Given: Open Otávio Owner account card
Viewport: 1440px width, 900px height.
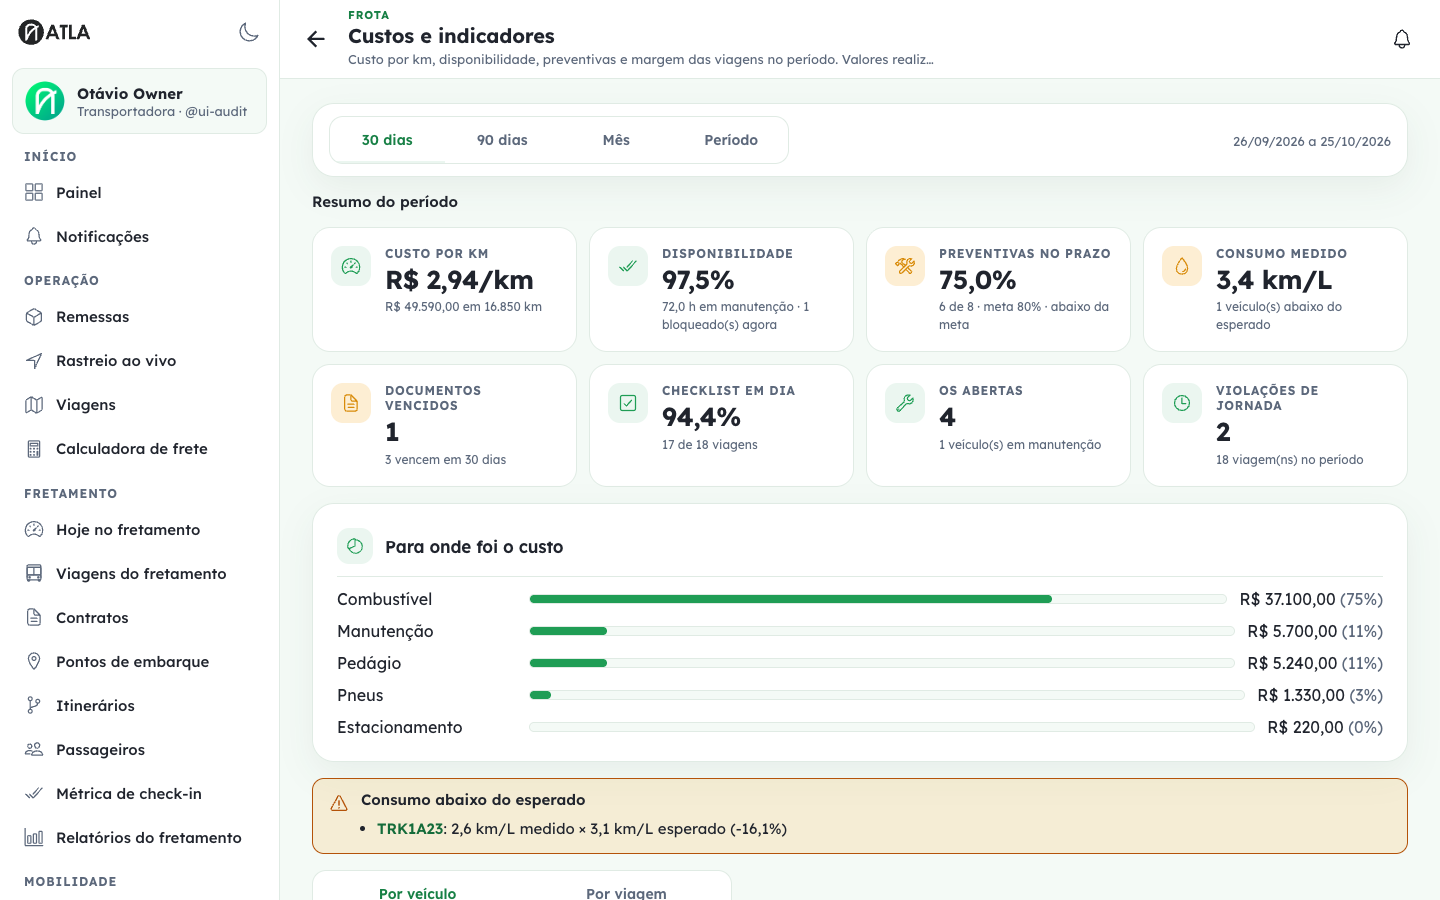Looking at the screenshot, I should (139, 101).
